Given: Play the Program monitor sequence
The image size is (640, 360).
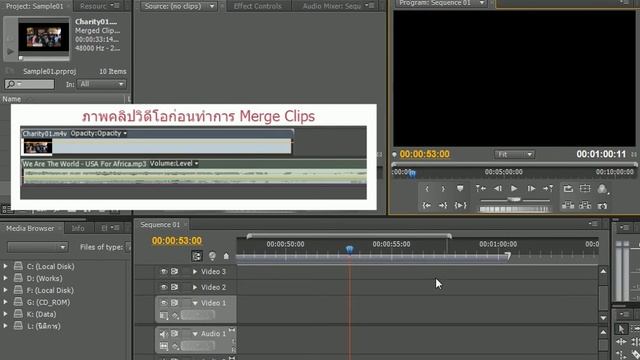Looking at the screenshot, I should 514,189.
